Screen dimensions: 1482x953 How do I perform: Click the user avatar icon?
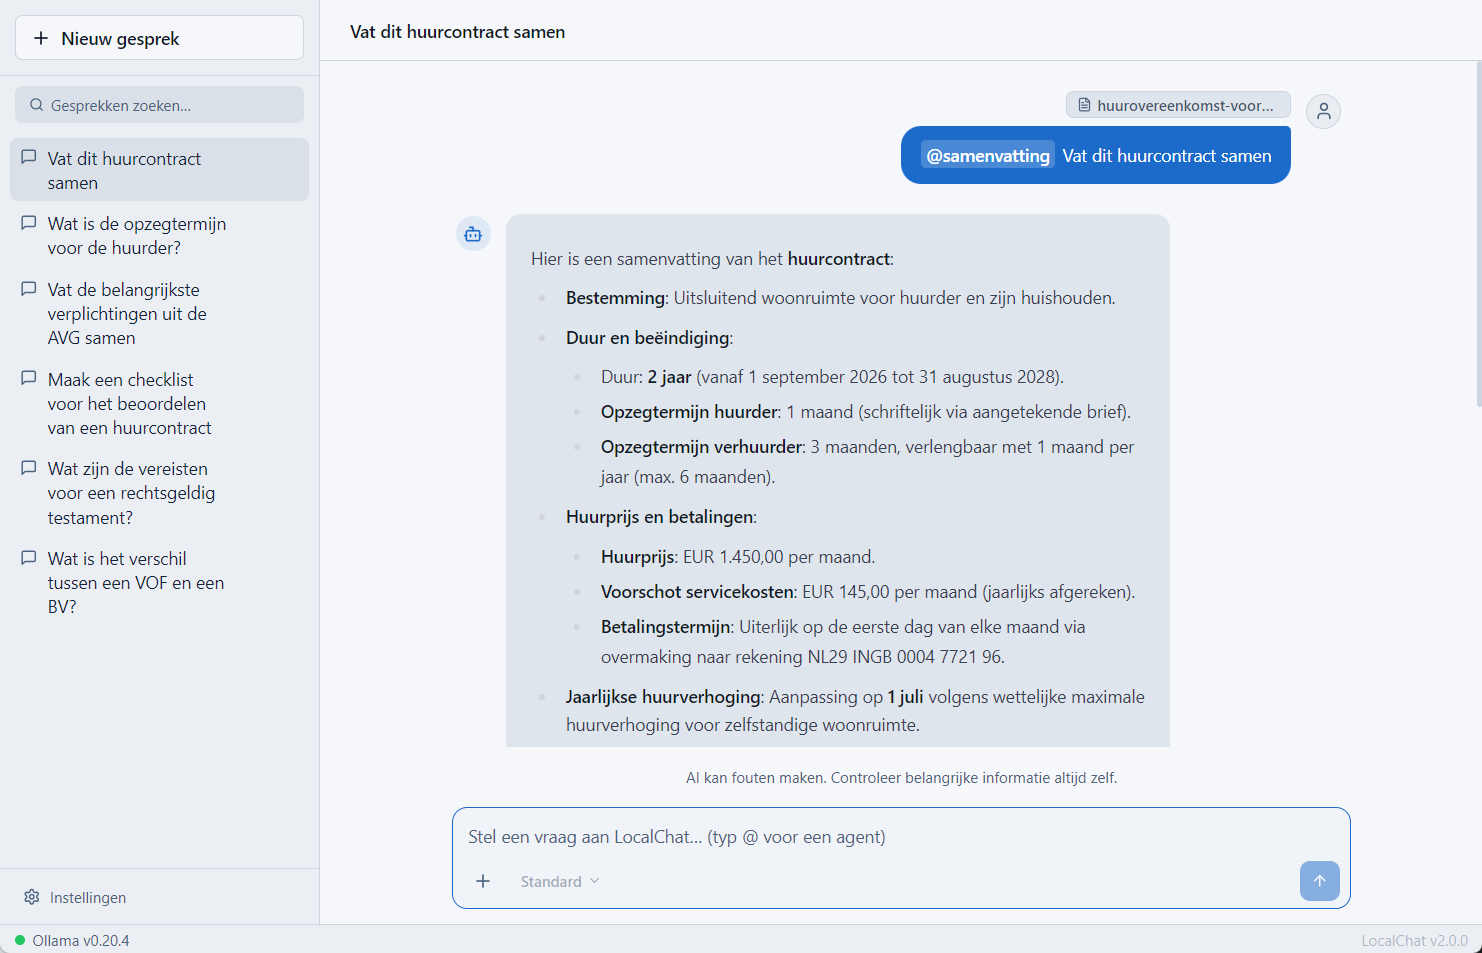[1324, 111]
